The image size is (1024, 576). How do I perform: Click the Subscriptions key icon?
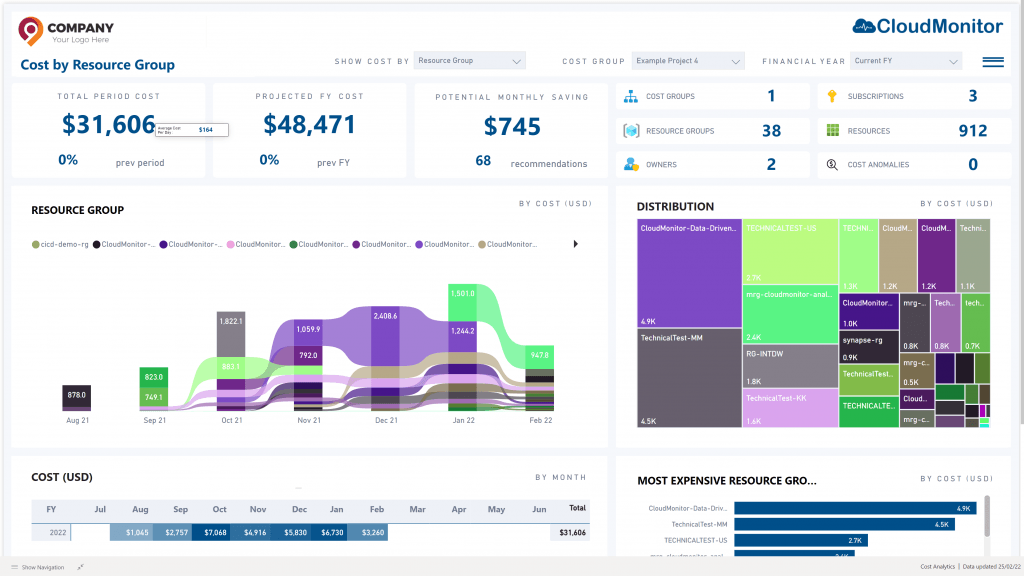832,96
